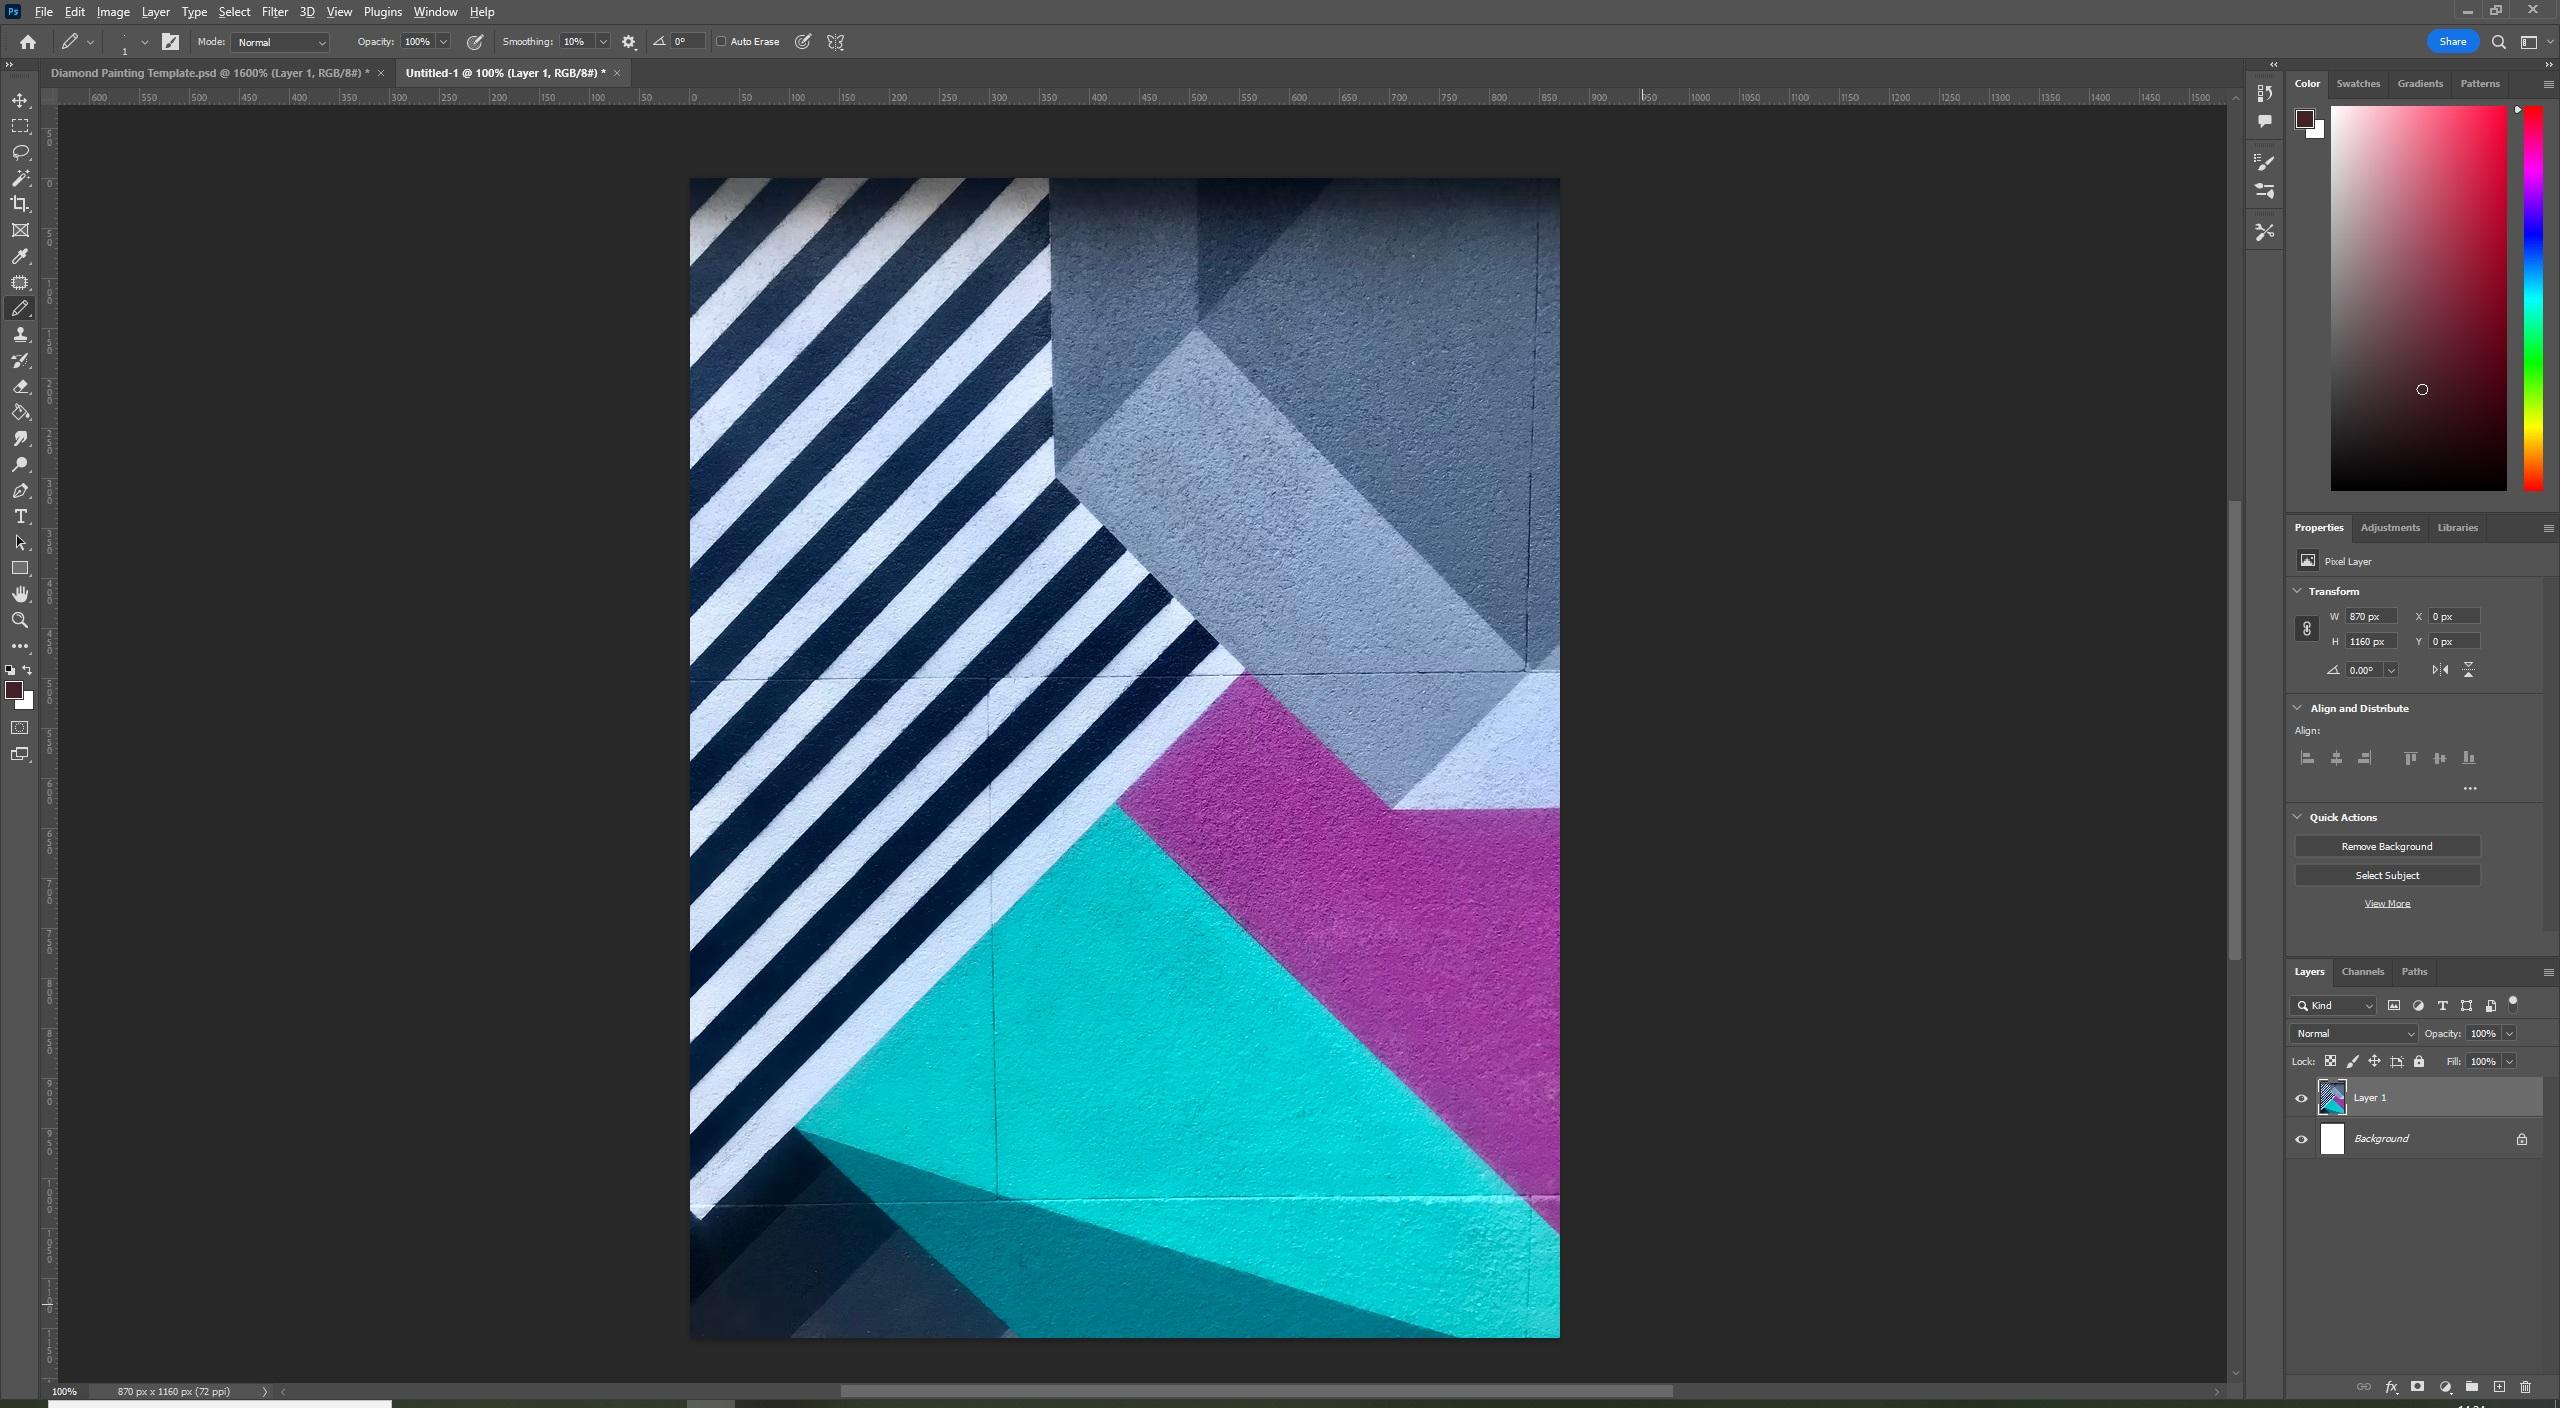Select the Zoom tool
The height and width of the screenshot is (1408, 2560).
[20, 621]
